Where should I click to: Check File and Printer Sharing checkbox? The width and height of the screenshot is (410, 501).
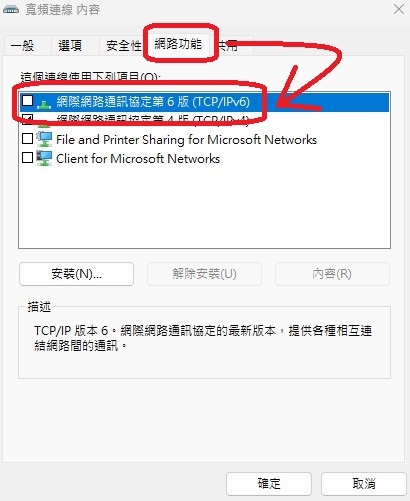pyautogui.click(x=27, y=139)
